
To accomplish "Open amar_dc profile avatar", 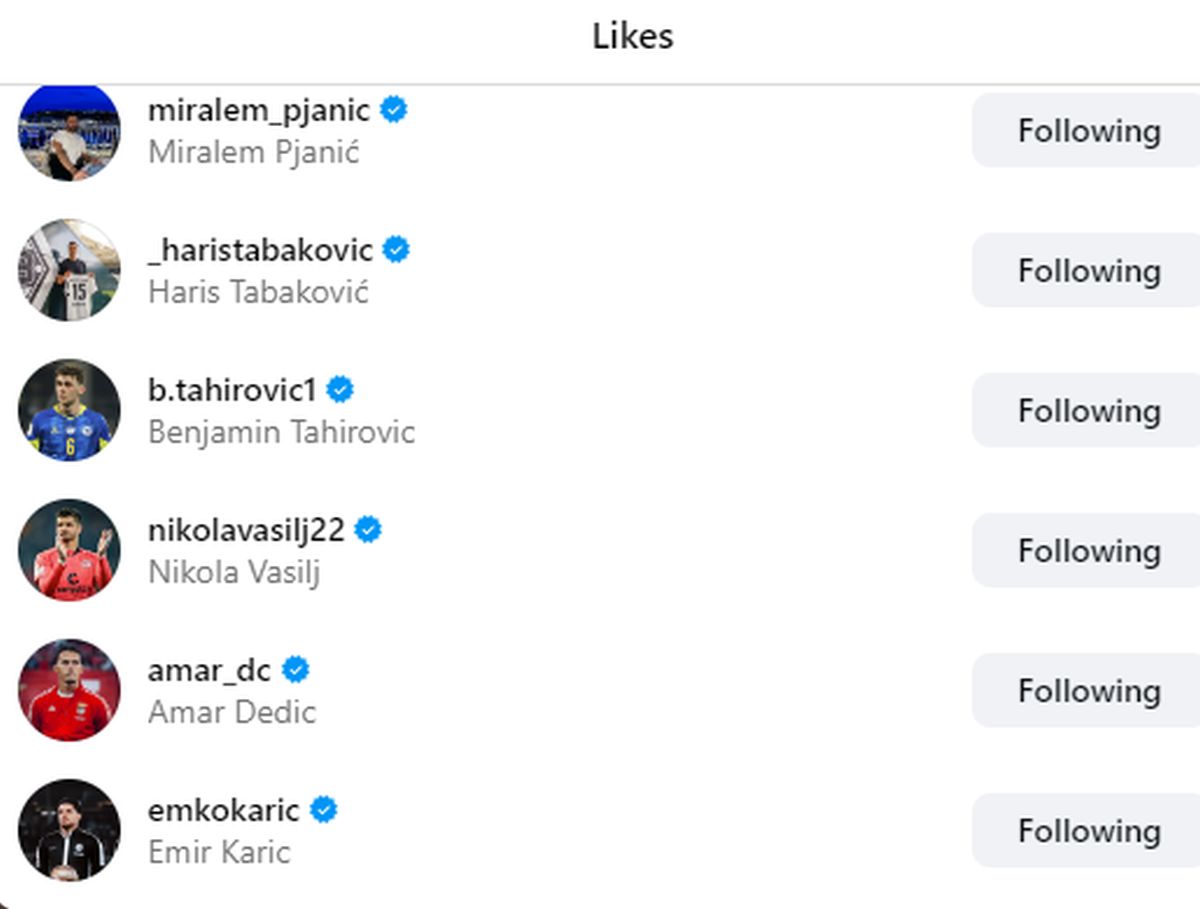I will tap(69, 690).
